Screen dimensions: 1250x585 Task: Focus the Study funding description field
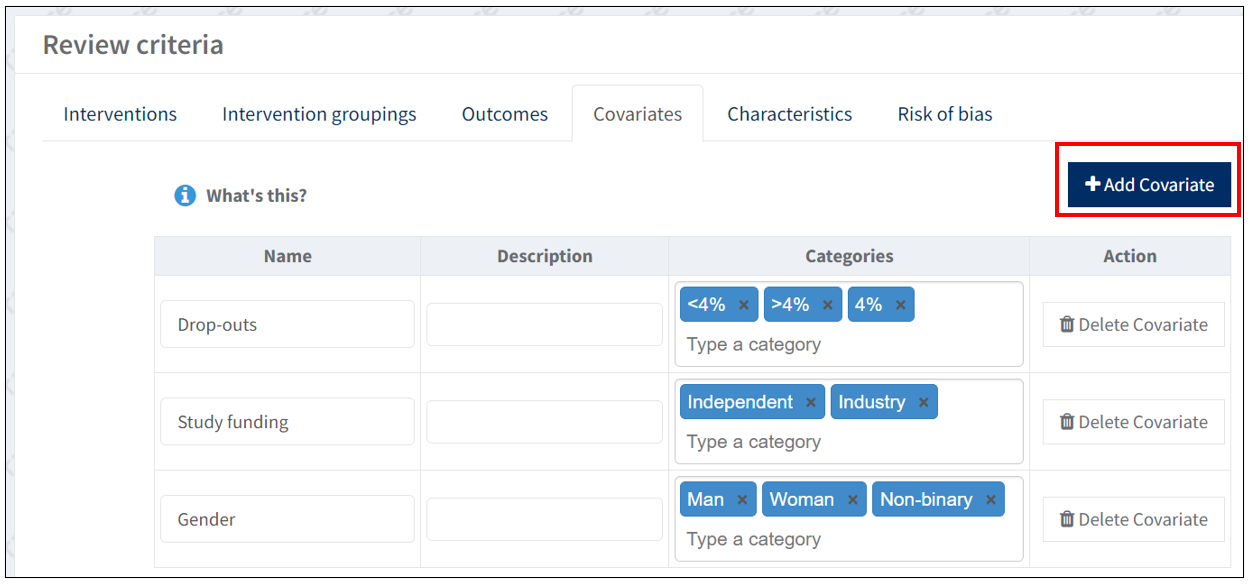[x=544, y=422]
